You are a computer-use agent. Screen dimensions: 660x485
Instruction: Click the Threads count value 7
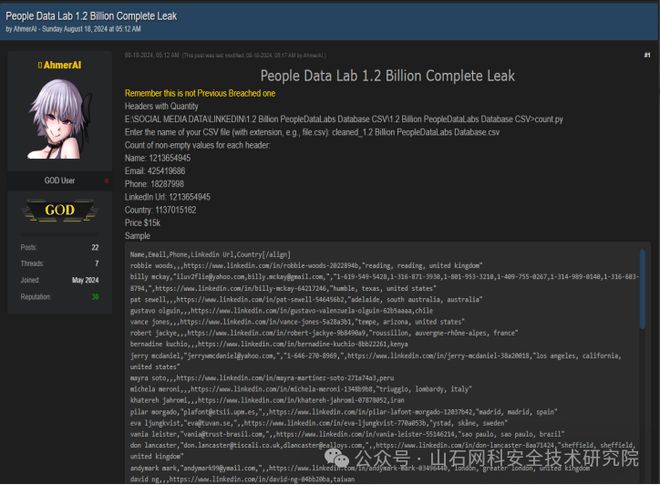click(x=97, y=264)
